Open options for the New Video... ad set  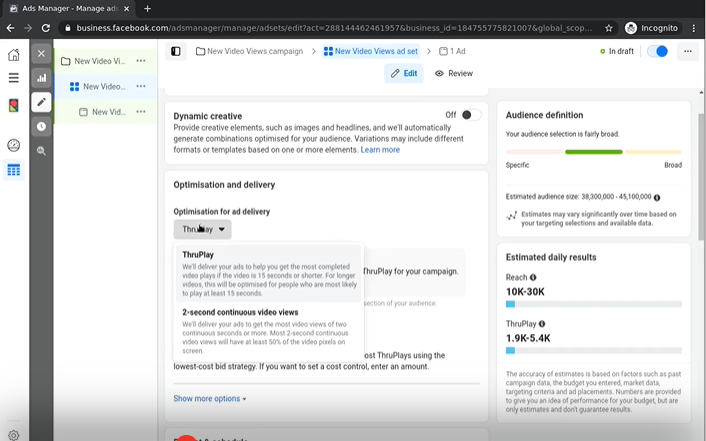click(140, 86)
